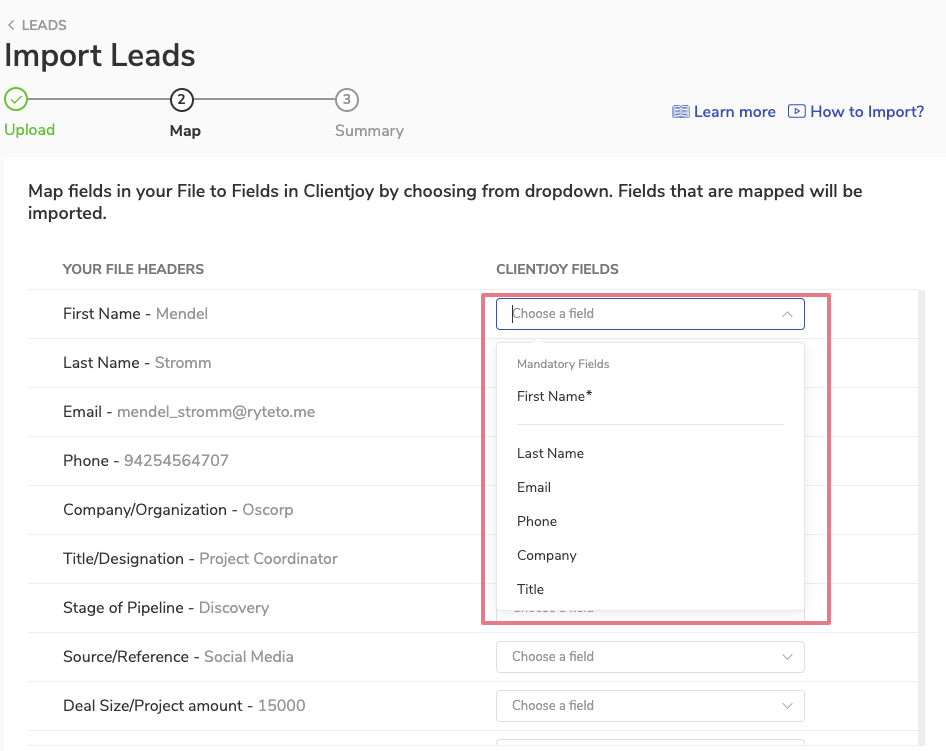Click the book icon beside Learn more
Viewport: 946px width, 751px height.
coord(680,112)
